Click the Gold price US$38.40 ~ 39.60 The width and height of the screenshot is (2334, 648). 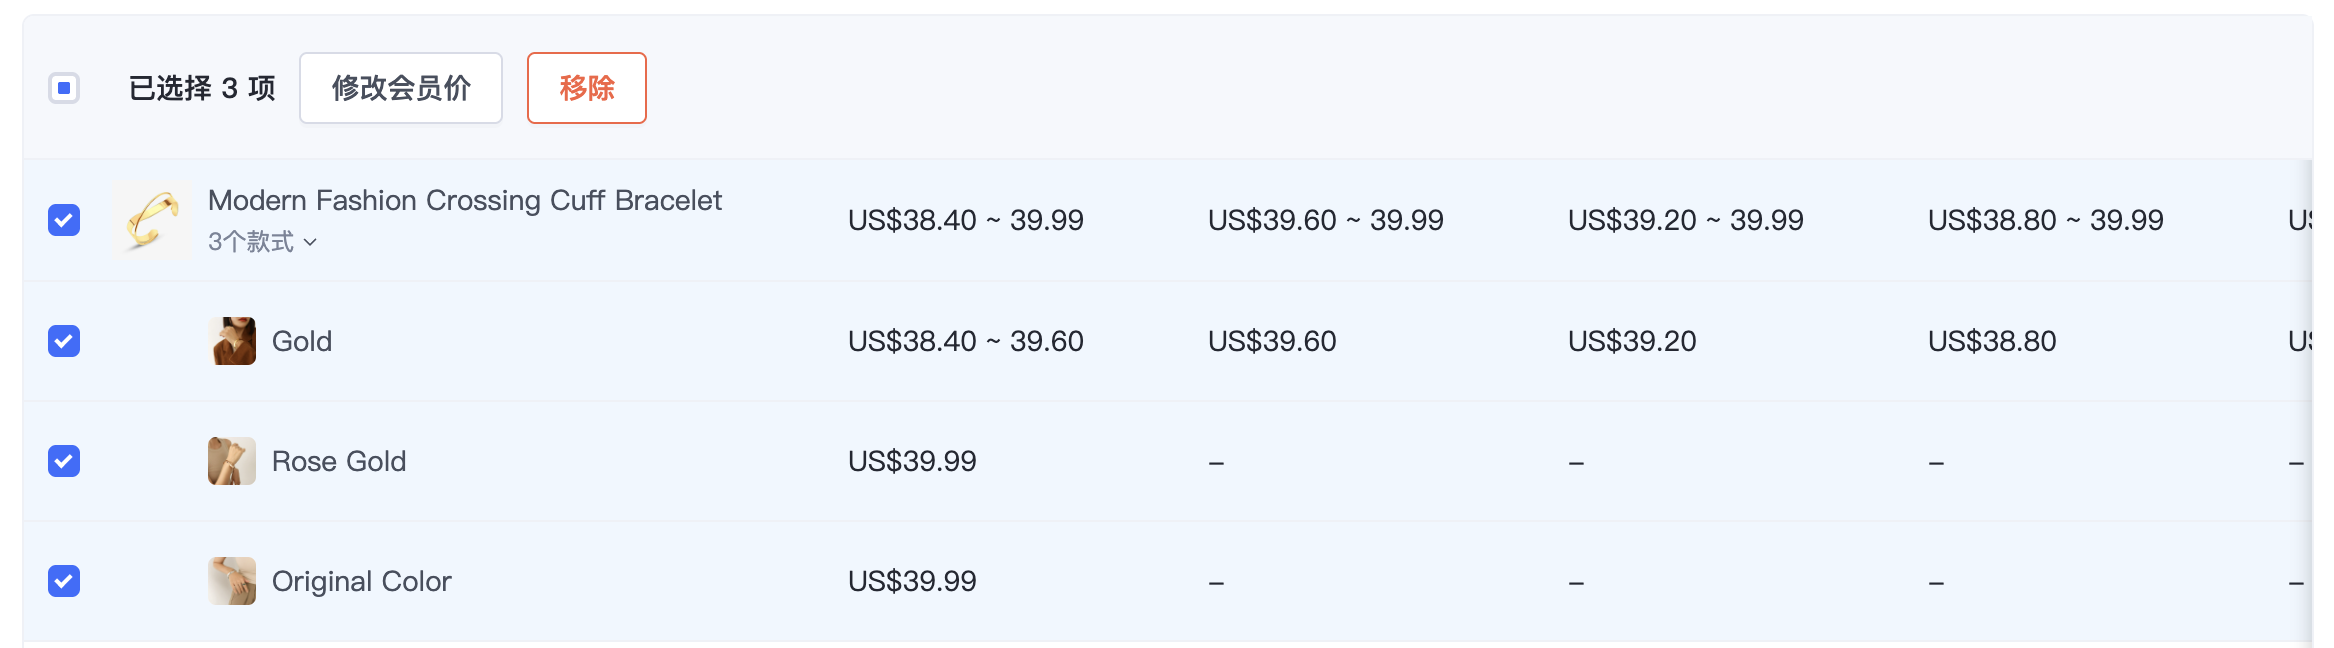tap(965, 341)
